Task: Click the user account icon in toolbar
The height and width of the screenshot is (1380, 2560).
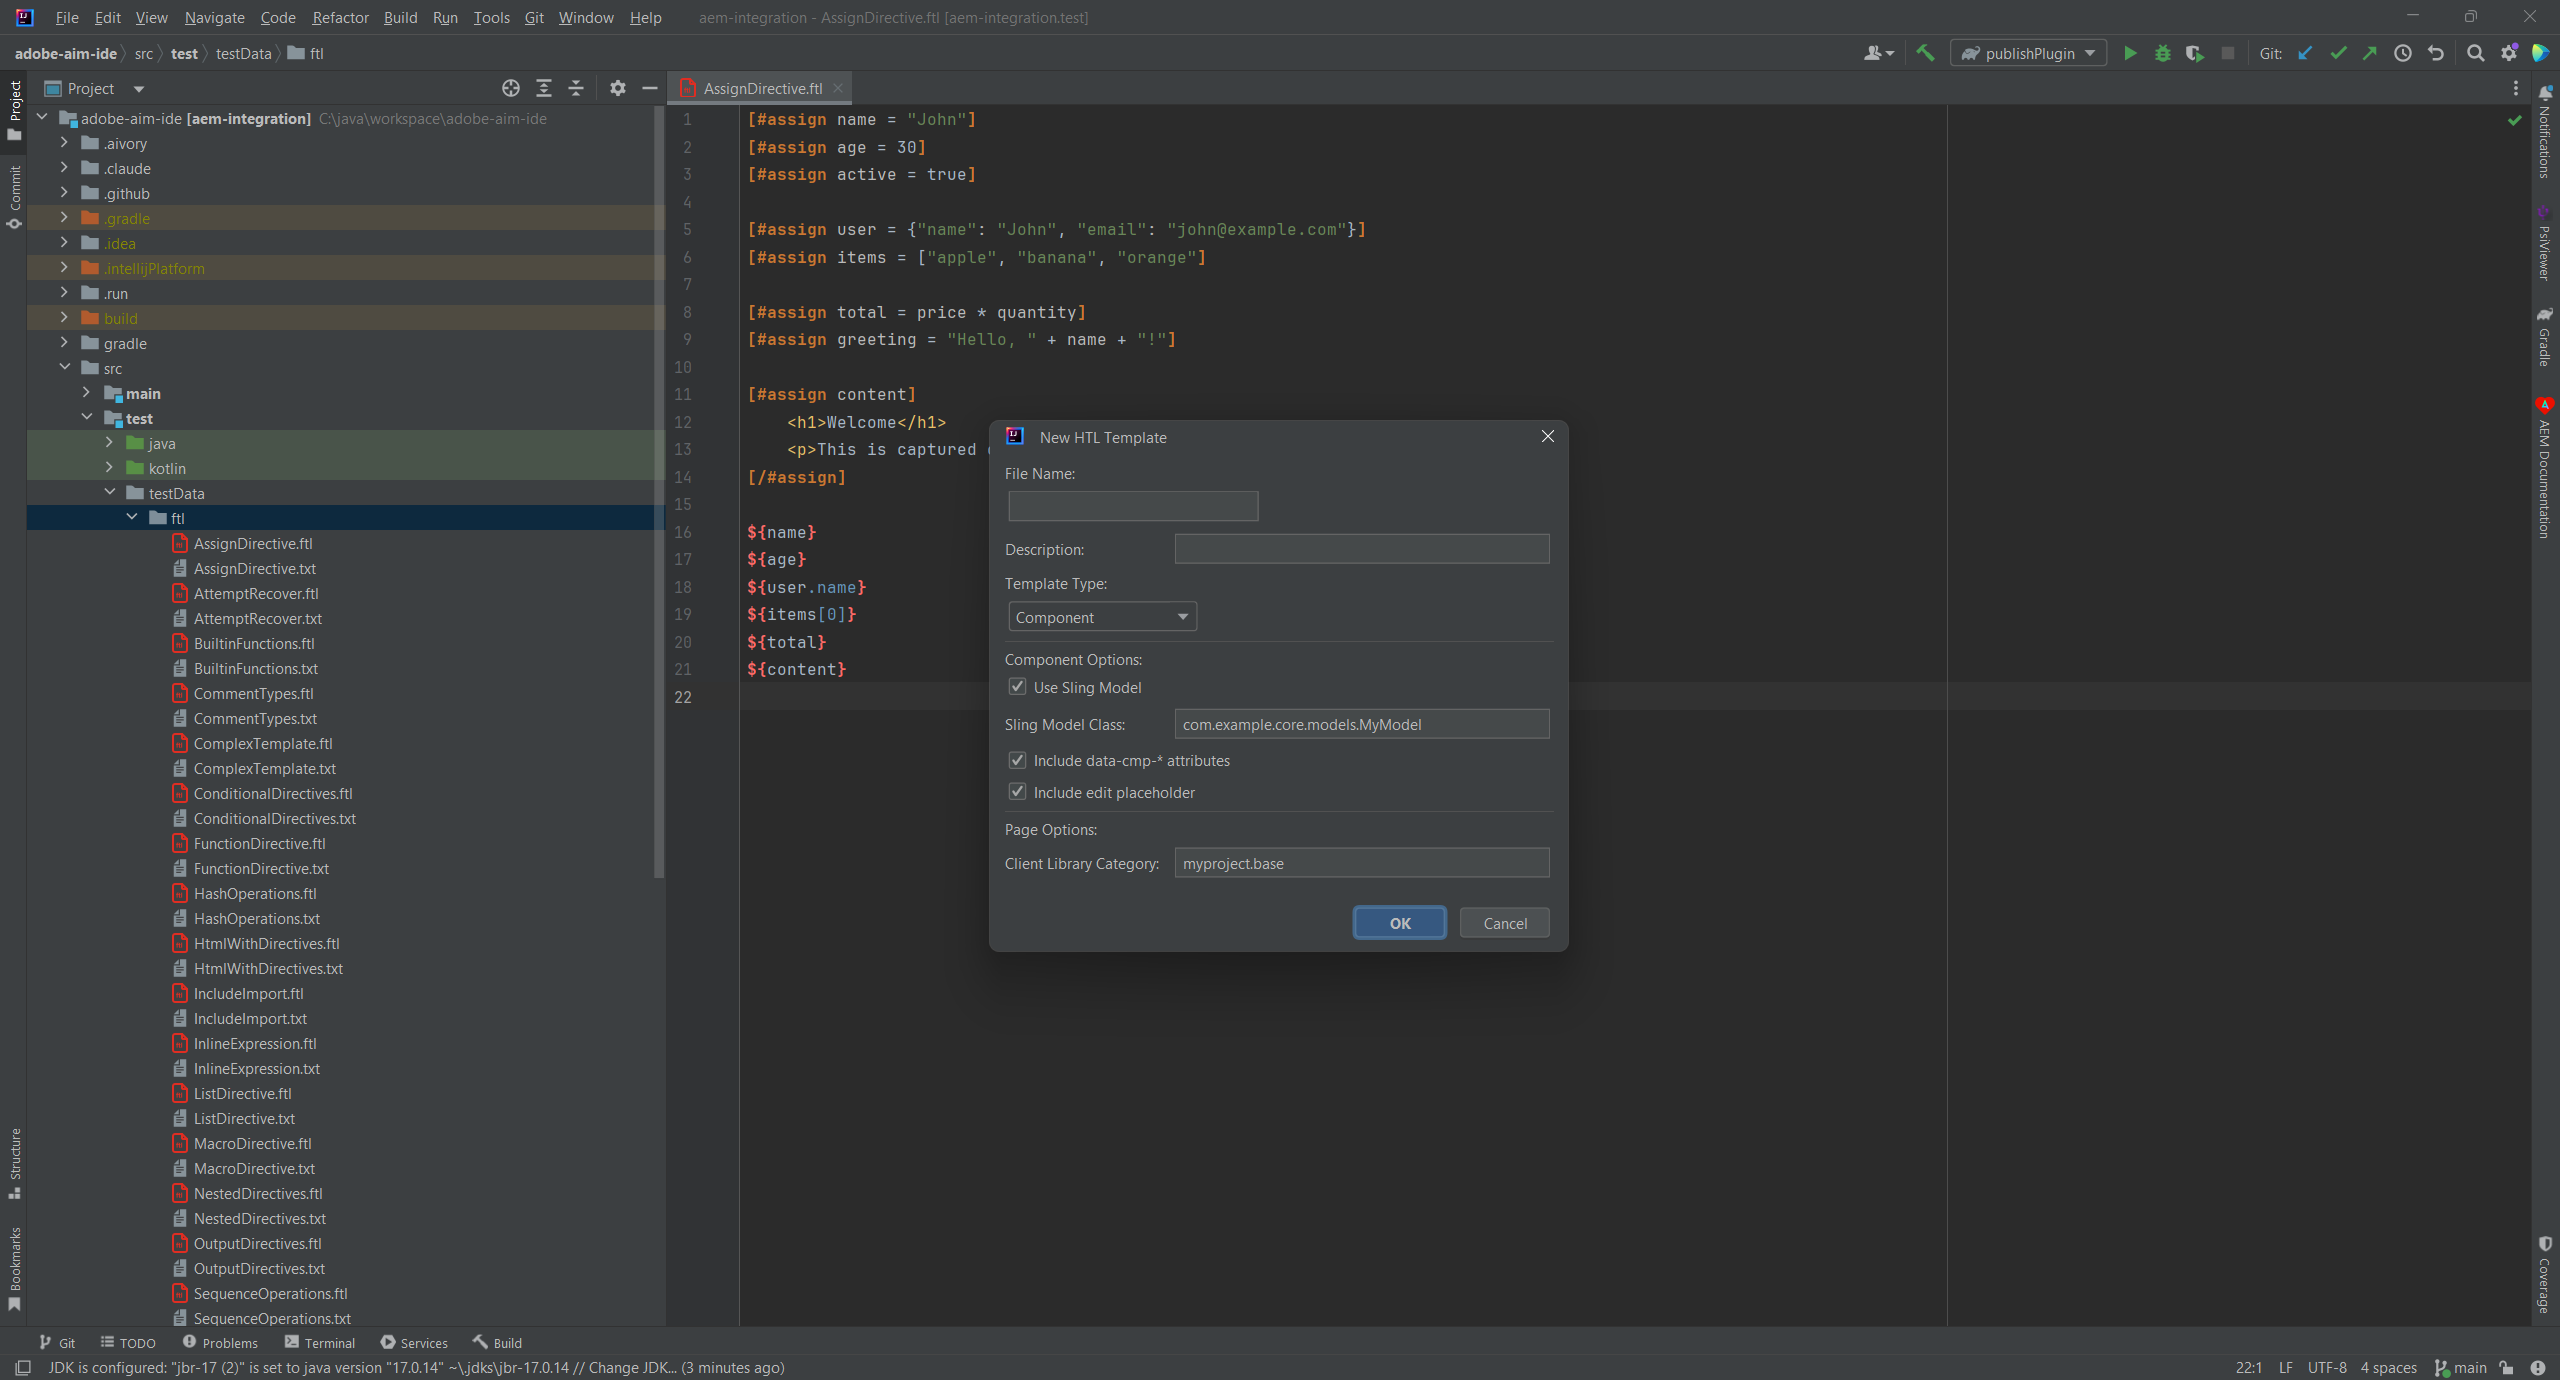Action: tap(1878, 53)
